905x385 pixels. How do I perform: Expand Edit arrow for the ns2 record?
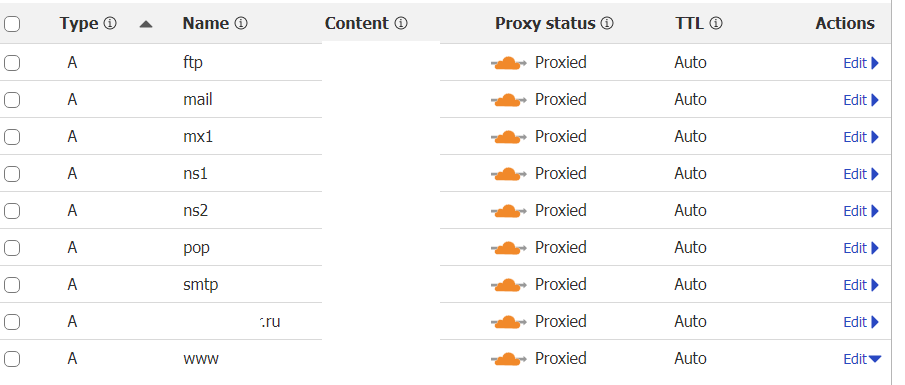tap(875, 211)
